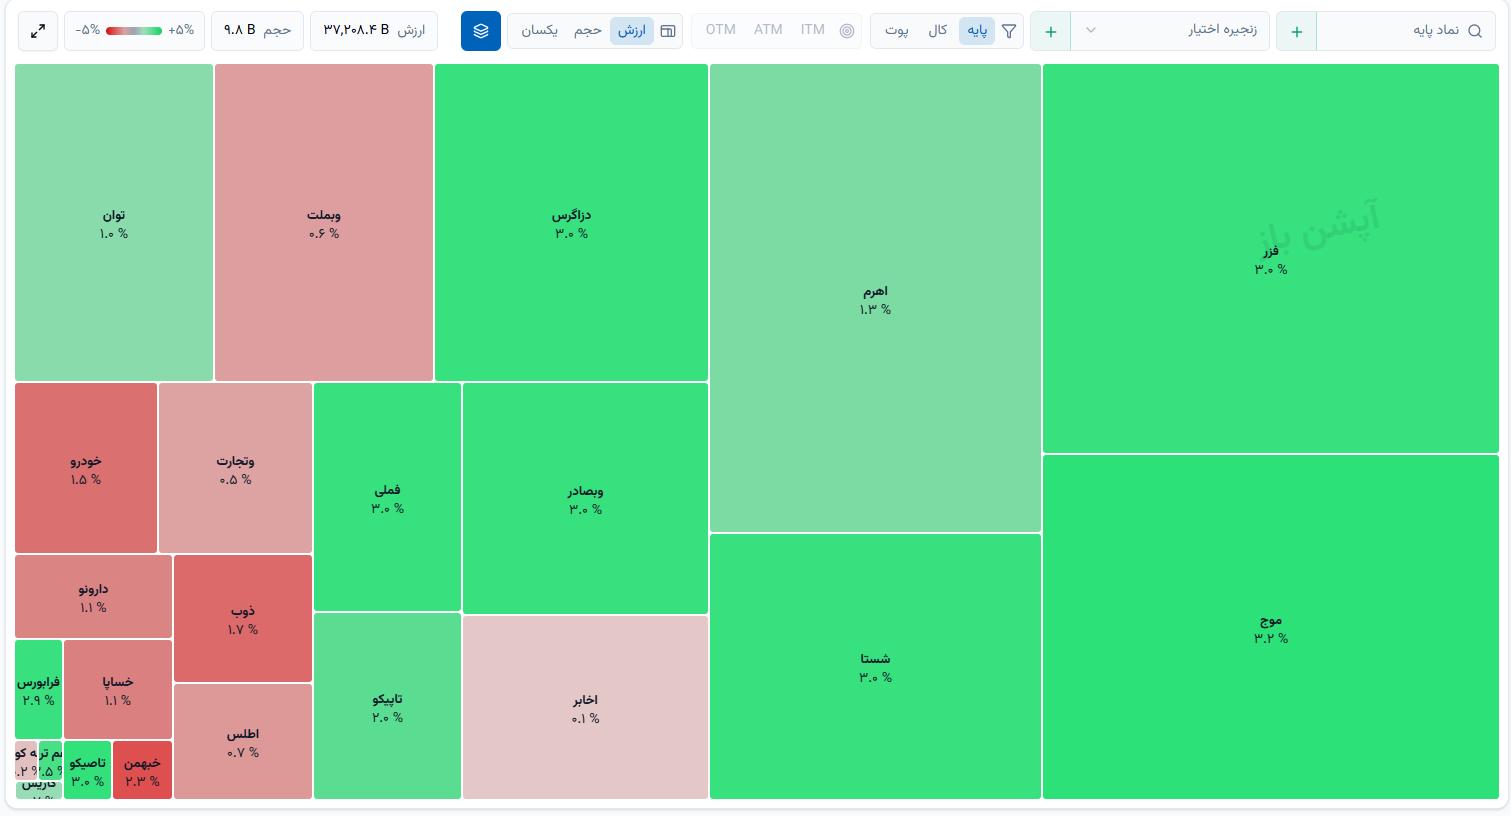This screenshot has height=816, width=1511.
Task: Click the blue layers stack icon
Action: click(481, 31)
